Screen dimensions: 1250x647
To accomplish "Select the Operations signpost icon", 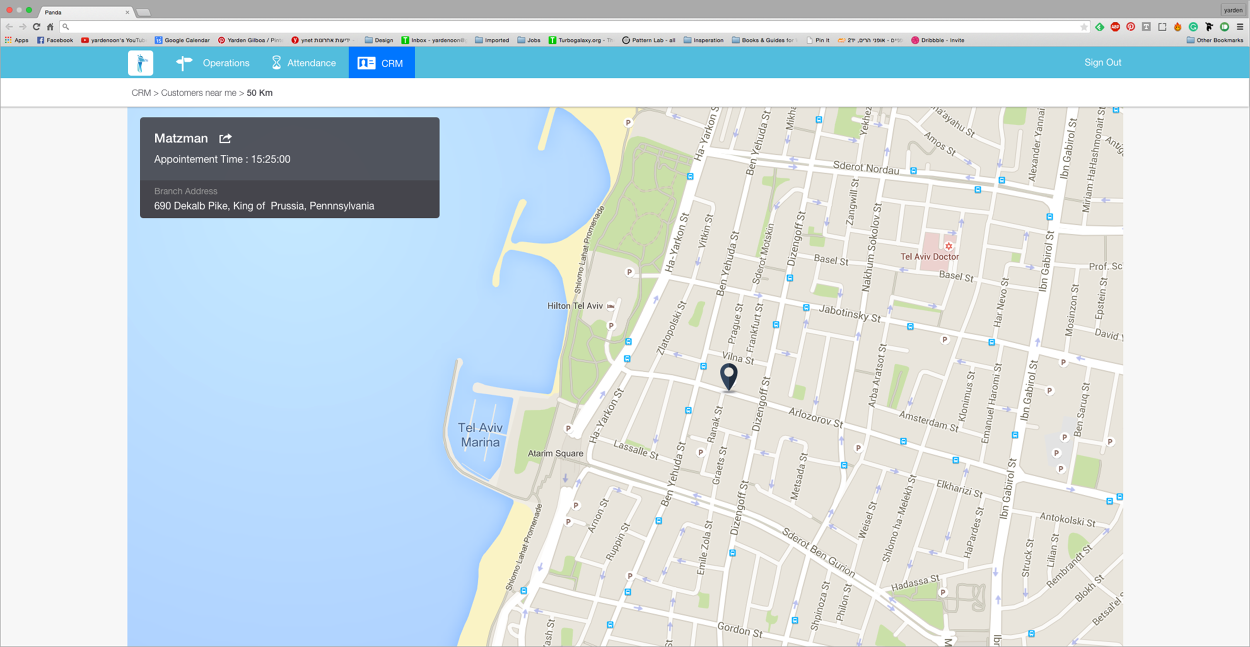I will point(184,62).
